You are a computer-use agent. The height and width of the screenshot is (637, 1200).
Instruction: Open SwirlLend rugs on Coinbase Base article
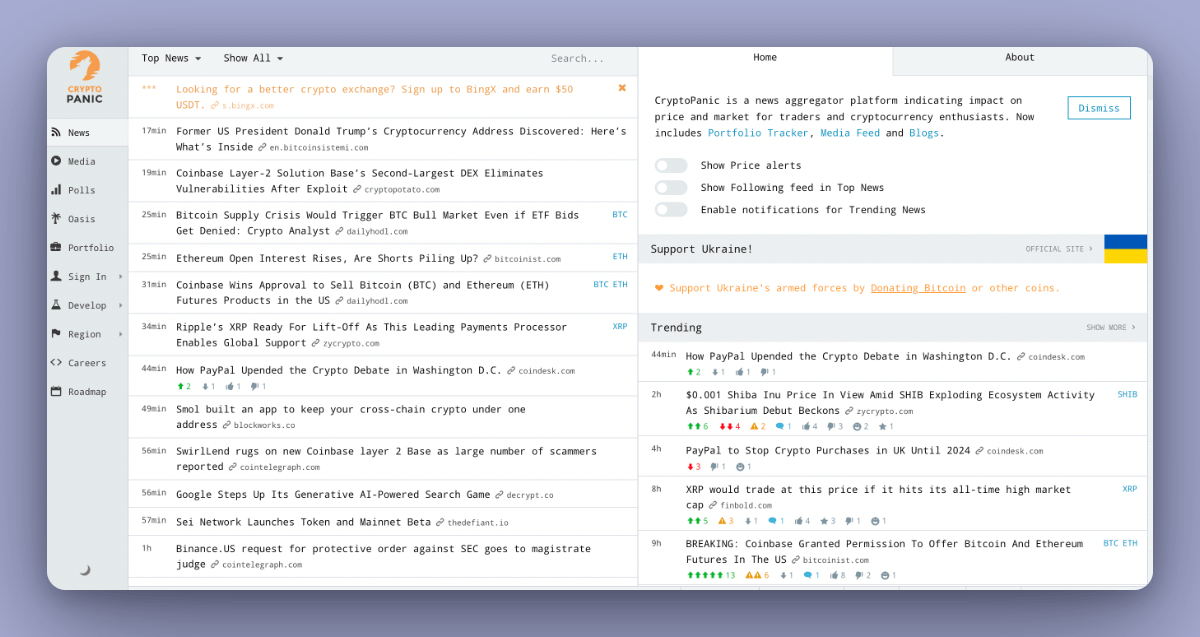click(x=386, y=458)
